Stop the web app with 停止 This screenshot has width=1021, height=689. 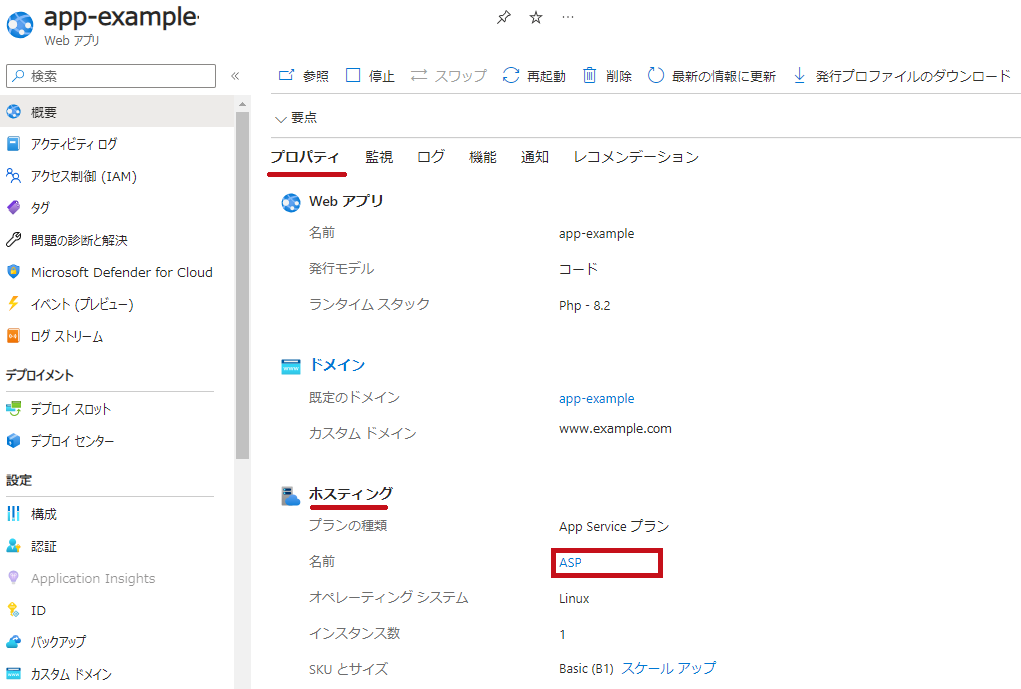(370, 76)
